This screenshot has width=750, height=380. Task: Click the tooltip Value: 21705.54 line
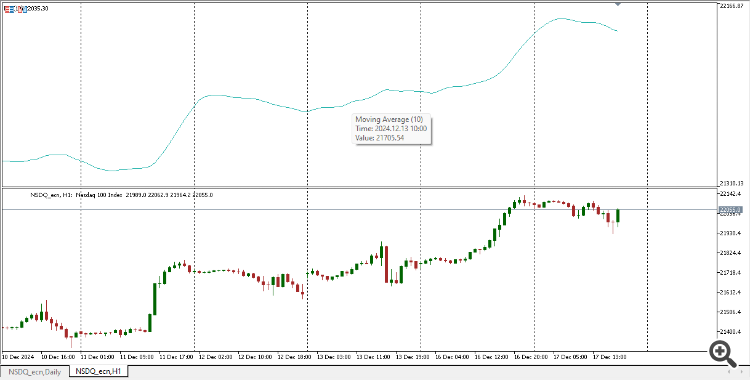[380, 138]
